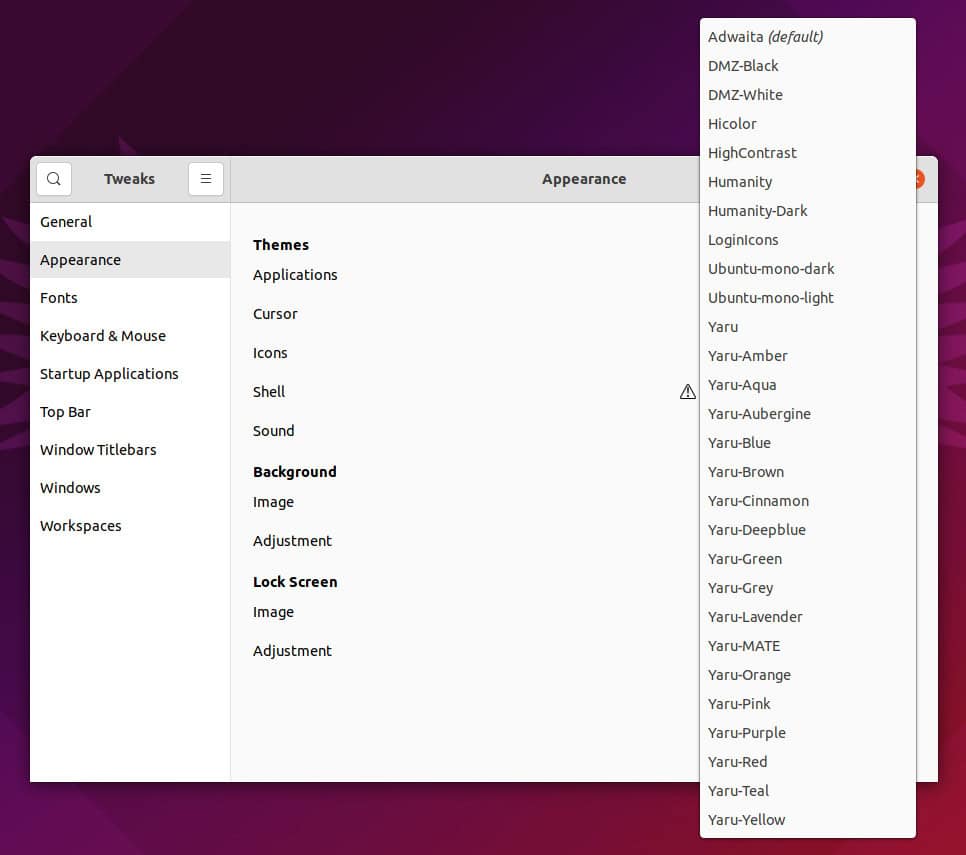The height and width of the screenshot is (855, 966).
Task: Select Yaru-Purple option
Action: (808, 732)
